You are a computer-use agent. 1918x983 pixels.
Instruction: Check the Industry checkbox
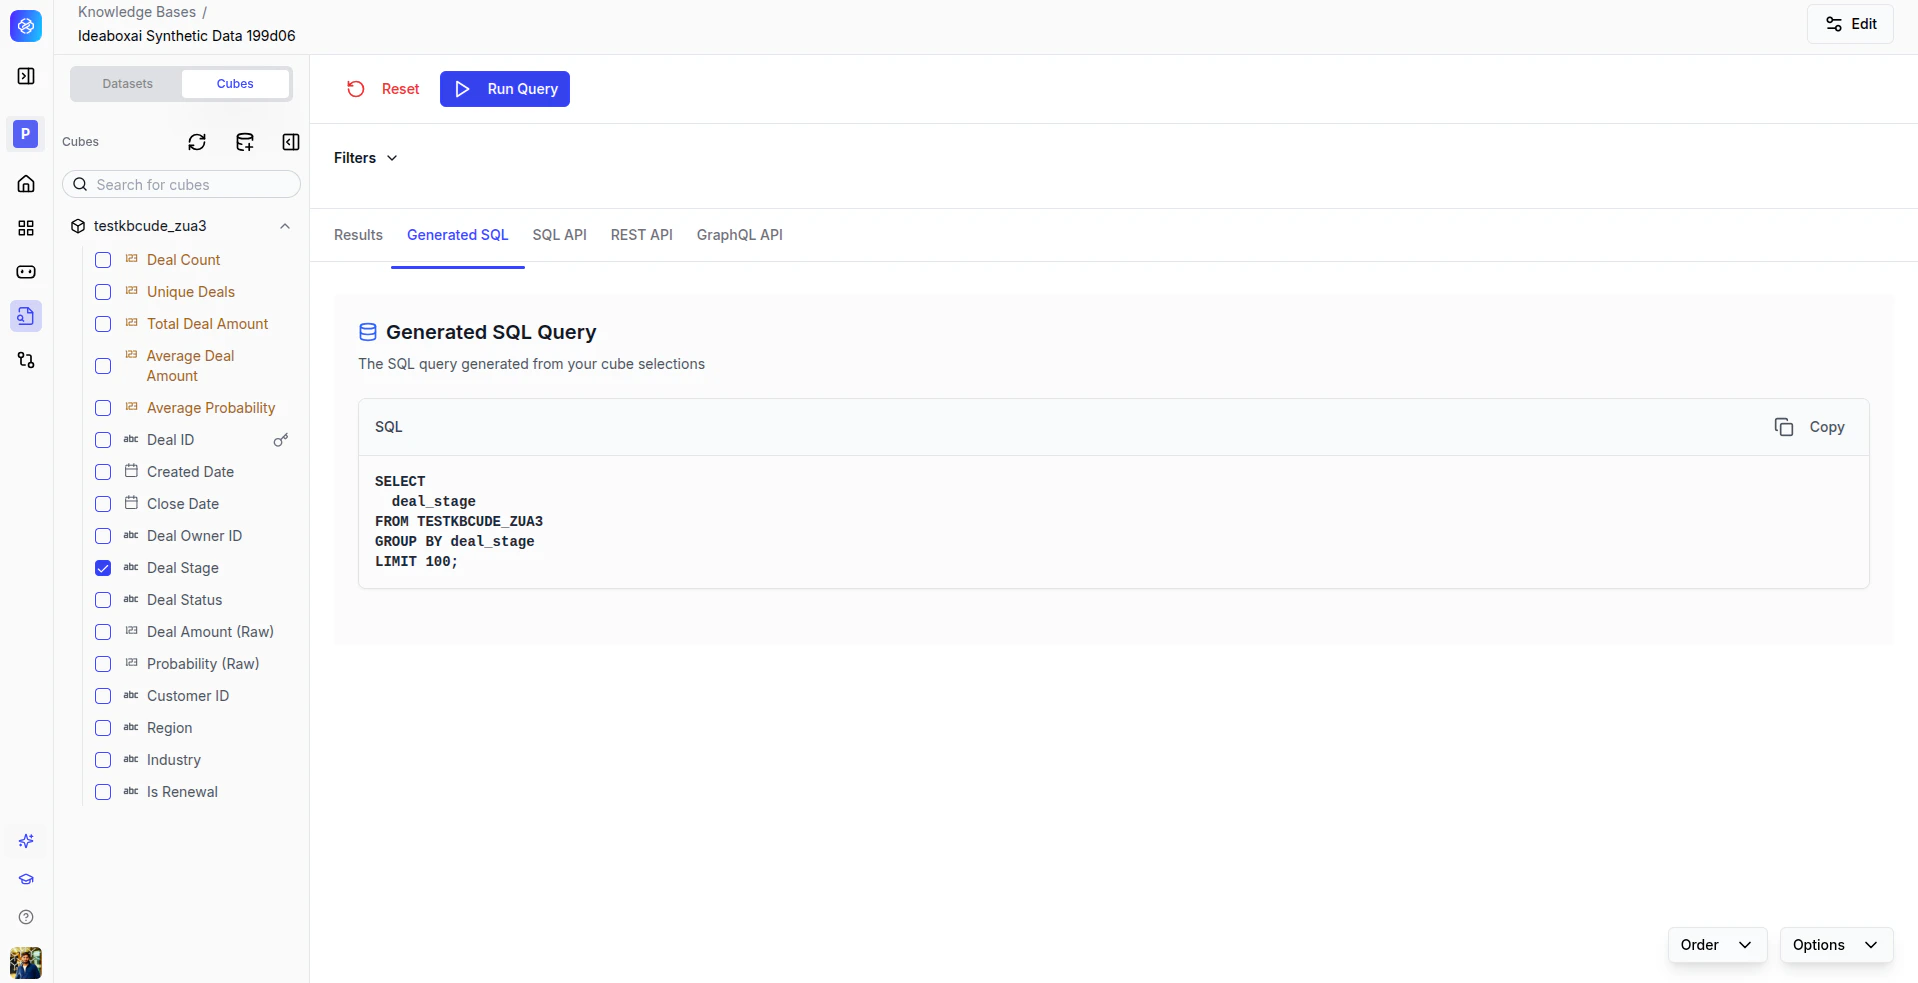coord(103,760)
